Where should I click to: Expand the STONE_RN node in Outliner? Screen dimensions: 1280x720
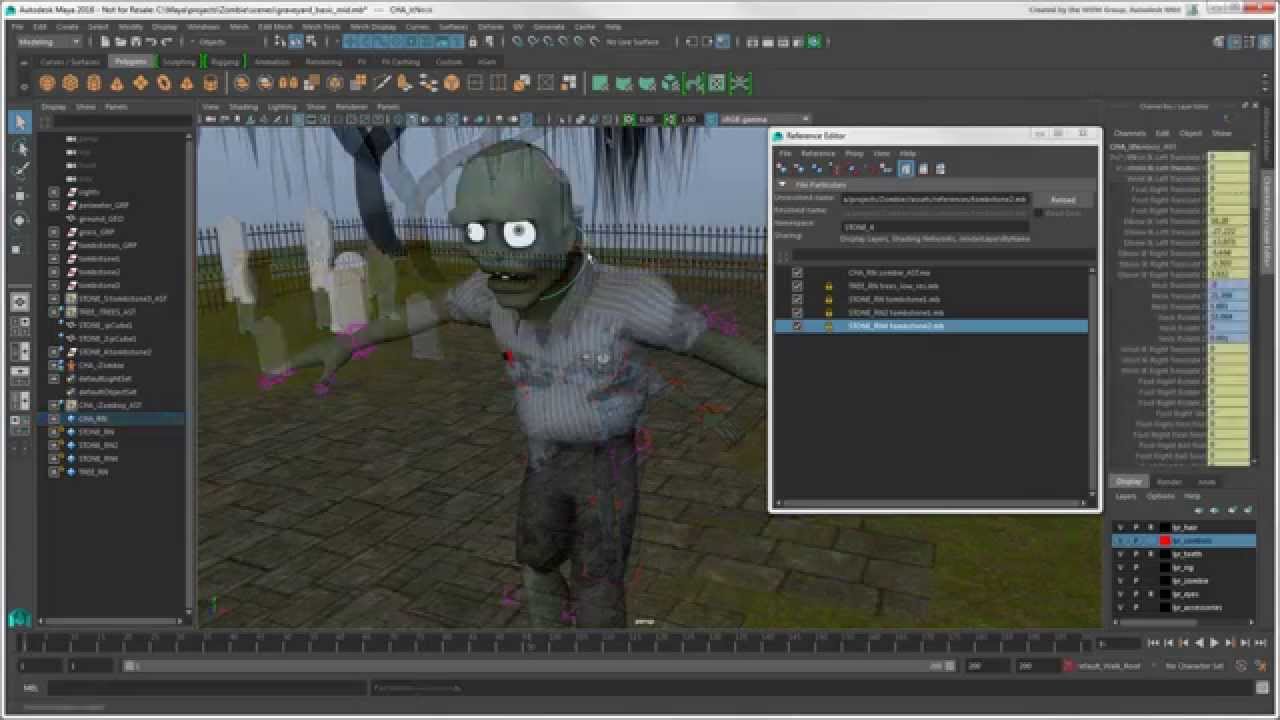click(54, 432)
